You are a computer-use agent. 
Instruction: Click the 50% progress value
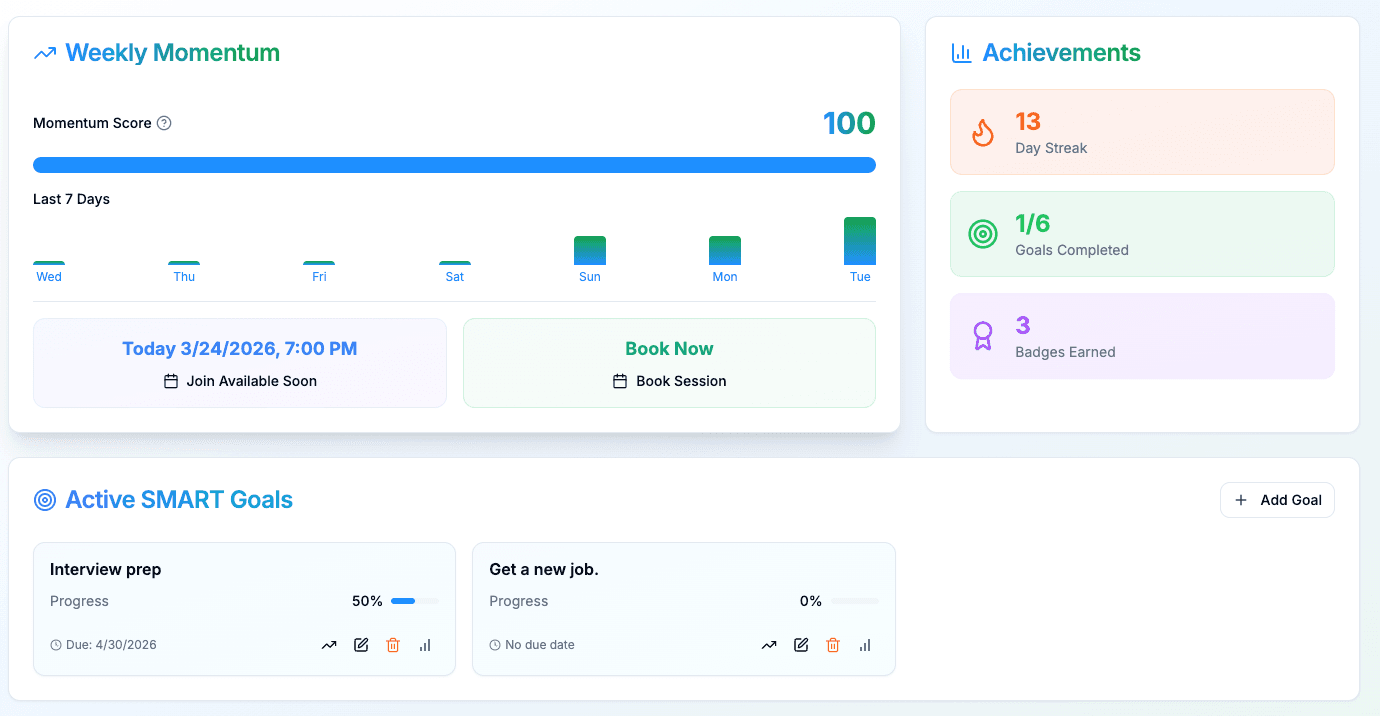[x=367, y=601]
